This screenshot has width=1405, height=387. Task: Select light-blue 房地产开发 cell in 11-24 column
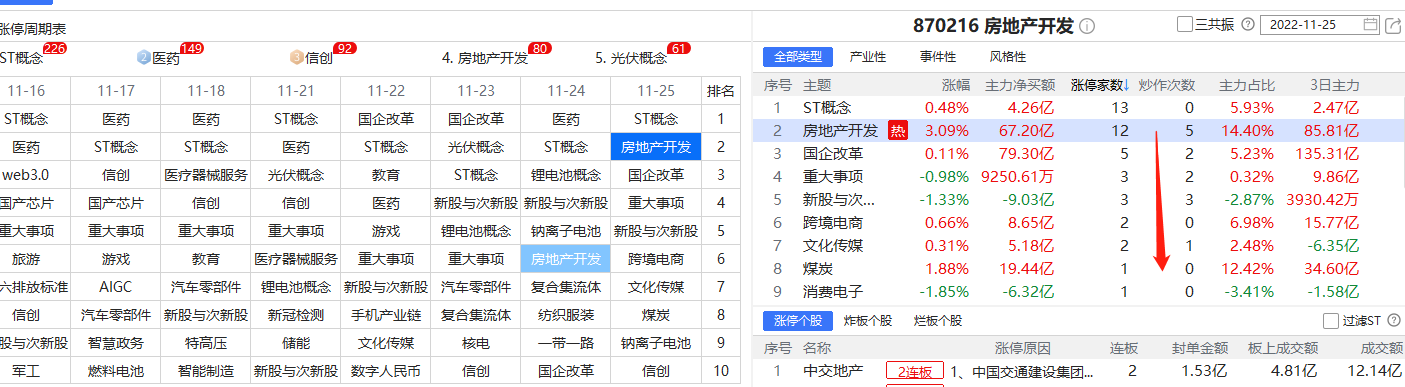pyautogui.click(x=566, y=259)
